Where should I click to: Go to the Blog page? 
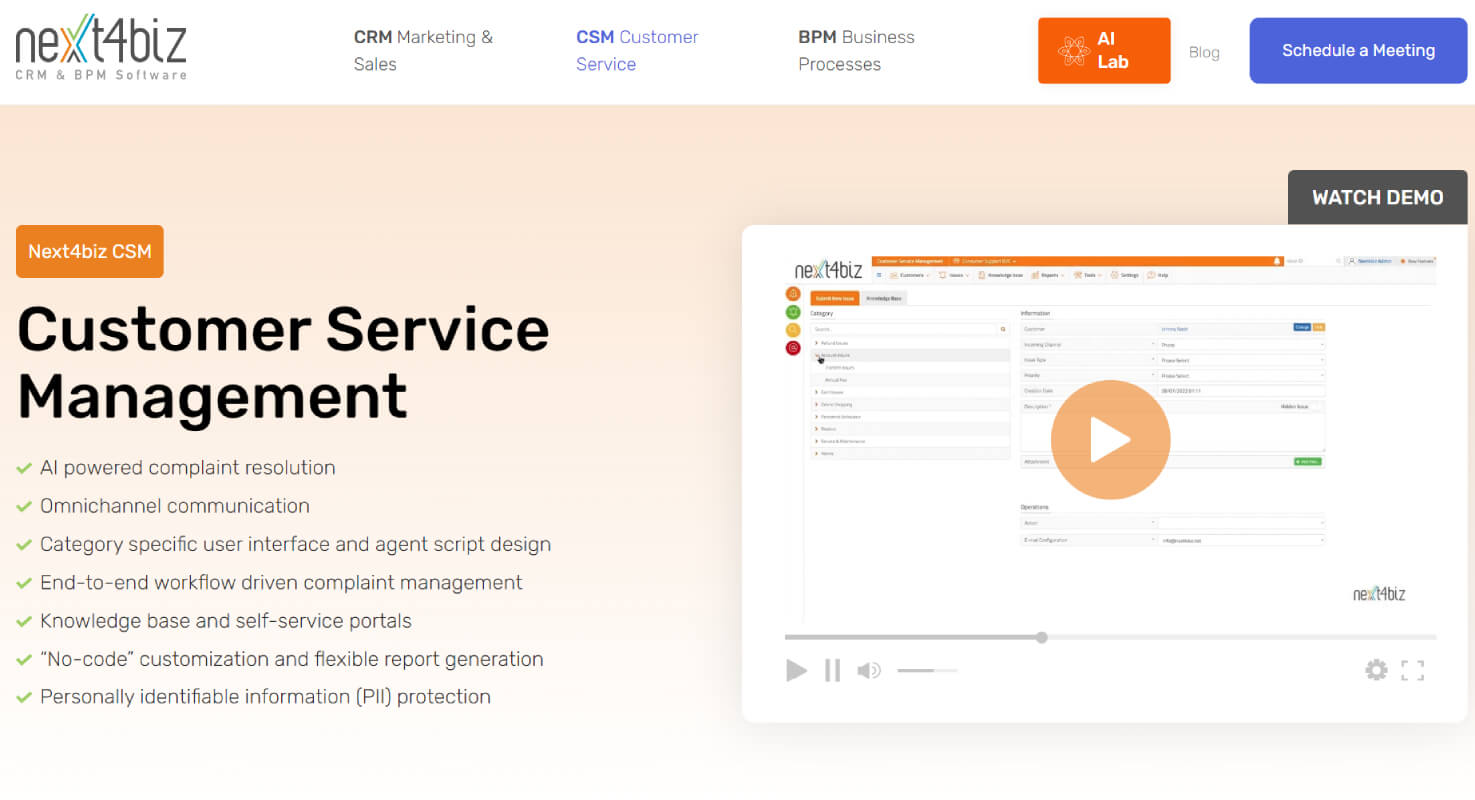[x=1204, y=52]
